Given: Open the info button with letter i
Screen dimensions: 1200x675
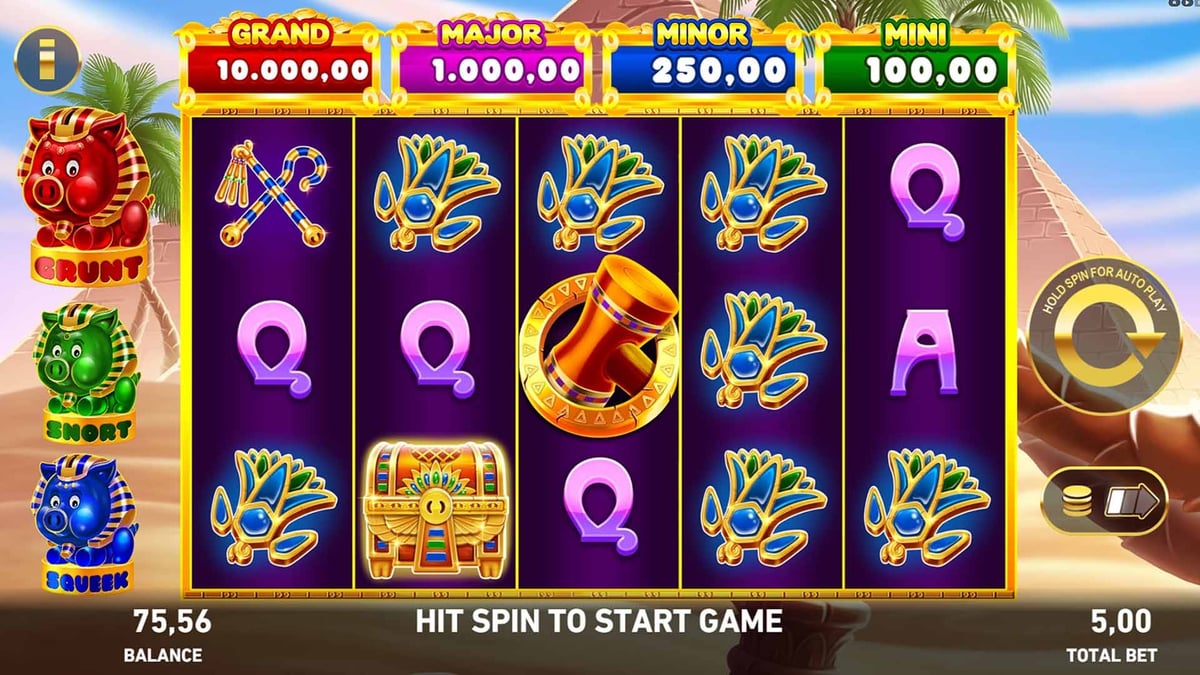Looking at the screenshot, I should click(x=46, y=61).
